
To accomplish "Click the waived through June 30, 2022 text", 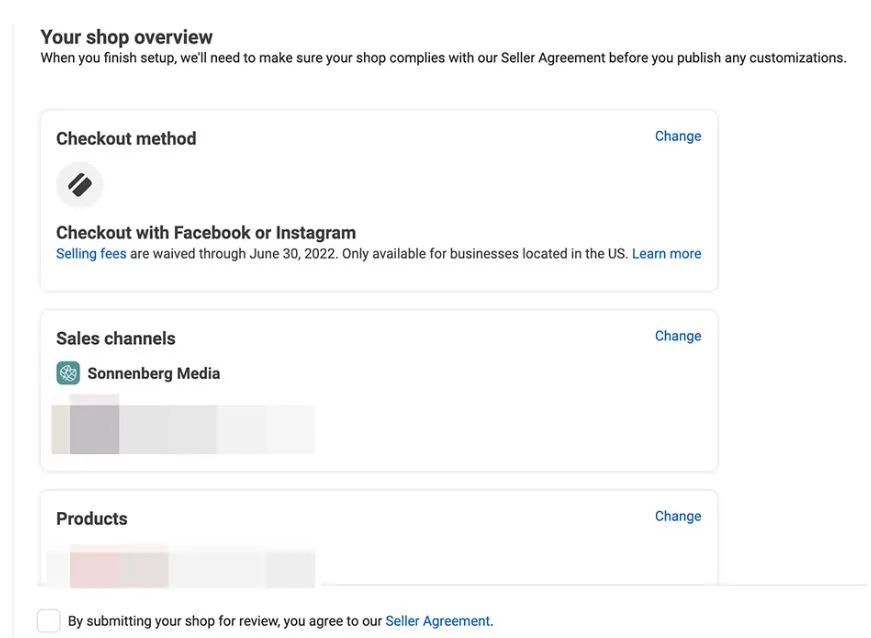I will click(x=234, y=254).
